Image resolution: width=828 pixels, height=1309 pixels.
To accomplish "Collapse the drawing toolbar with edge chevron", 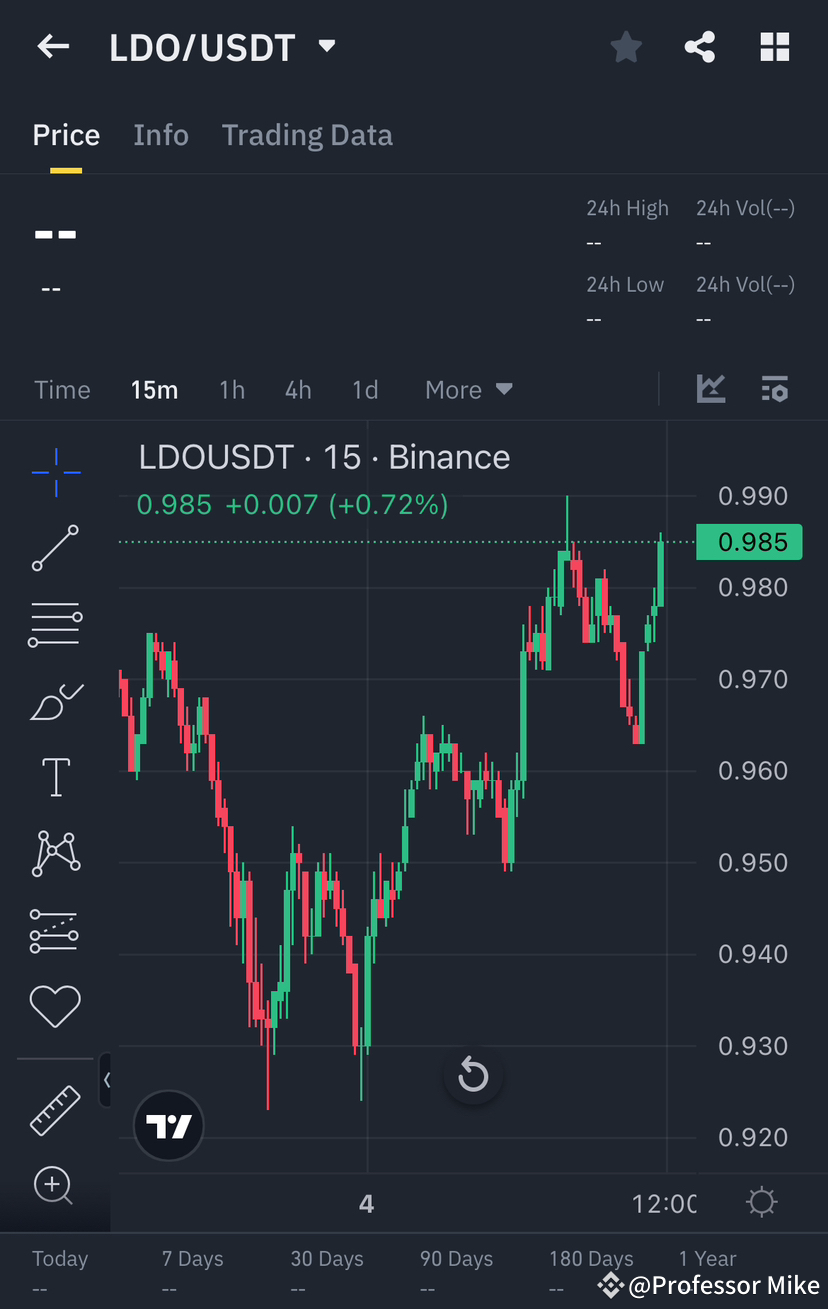I will click(107, 1080).
